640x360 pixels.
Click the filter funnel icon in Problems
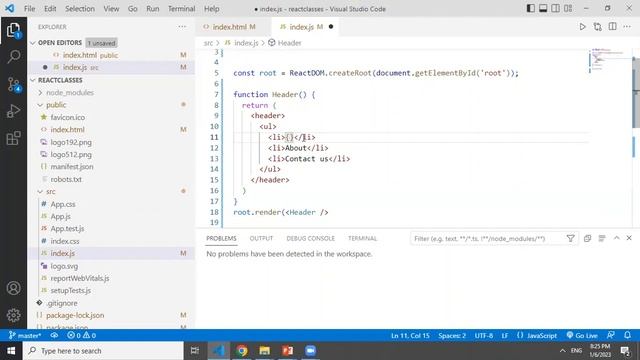click(x=570, y=238)
